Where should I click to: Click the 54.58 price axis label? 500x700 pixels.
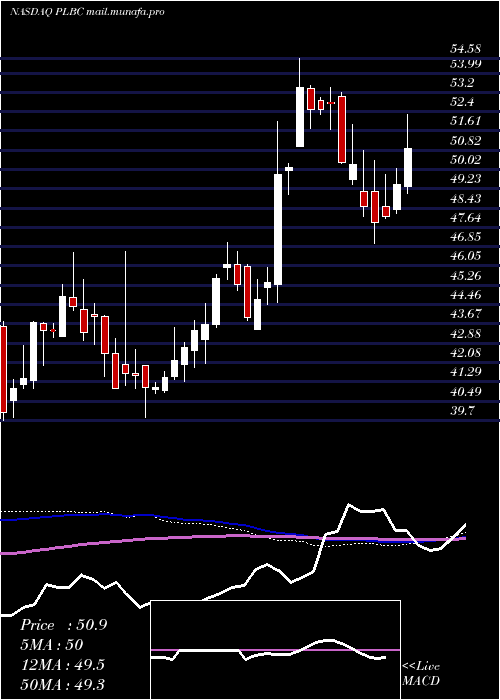466,49
